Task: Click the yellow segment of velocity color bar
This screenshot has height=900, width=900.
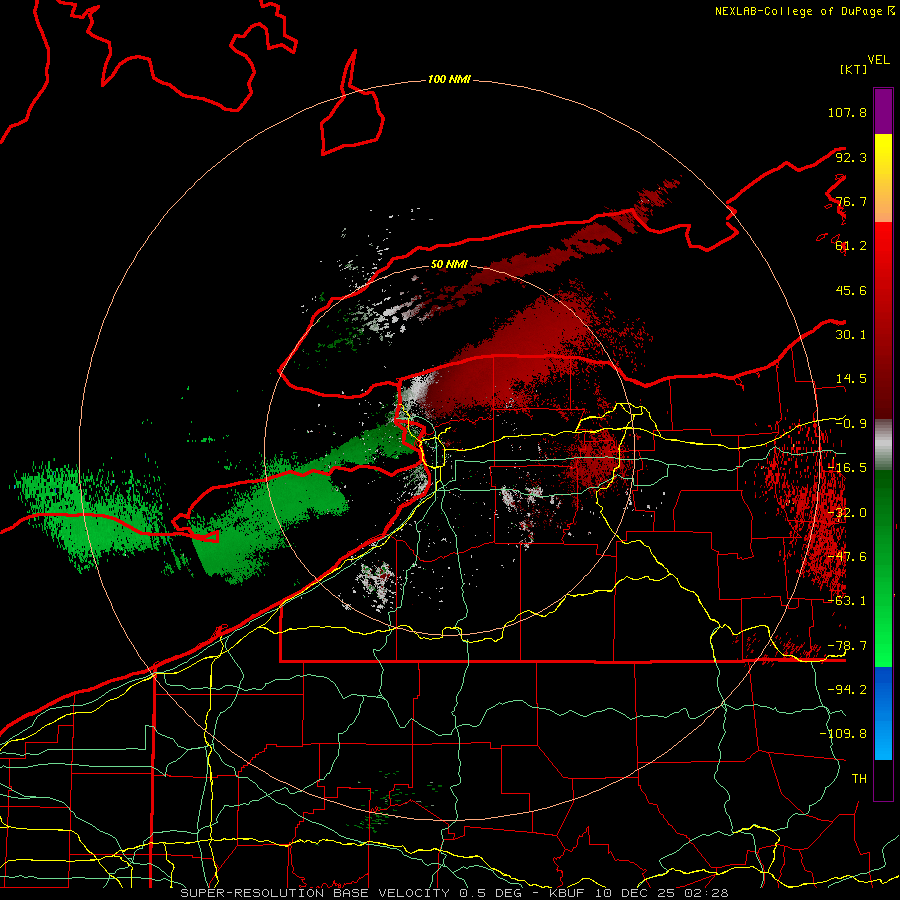Action: [883, 178]
